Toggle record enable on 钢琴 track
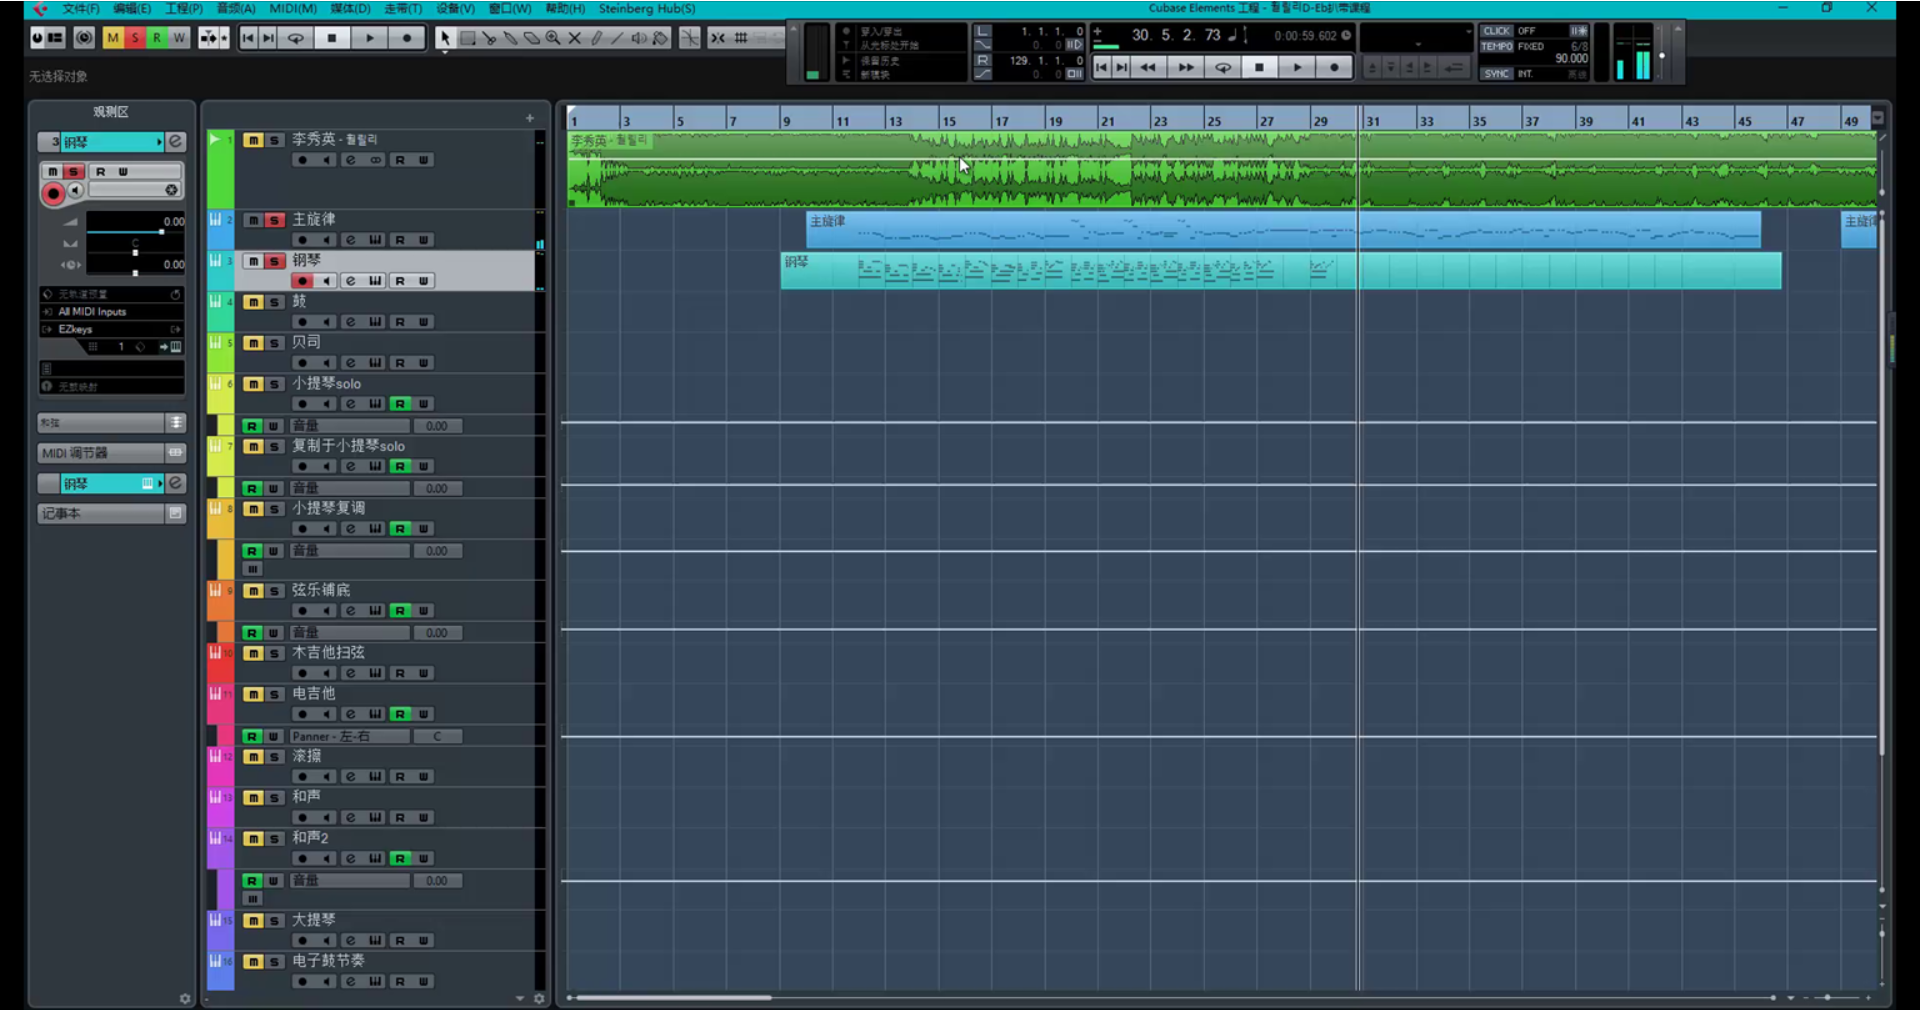Viewport: 1920px width, 1010px height. [x=302, y=281]
